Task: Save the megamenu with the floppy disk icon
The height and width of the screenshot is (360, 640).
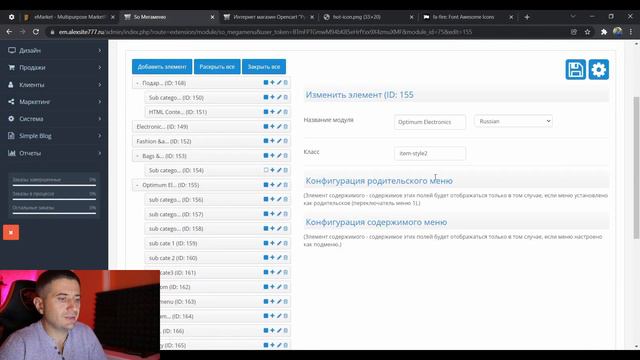Action: (576, 69)
